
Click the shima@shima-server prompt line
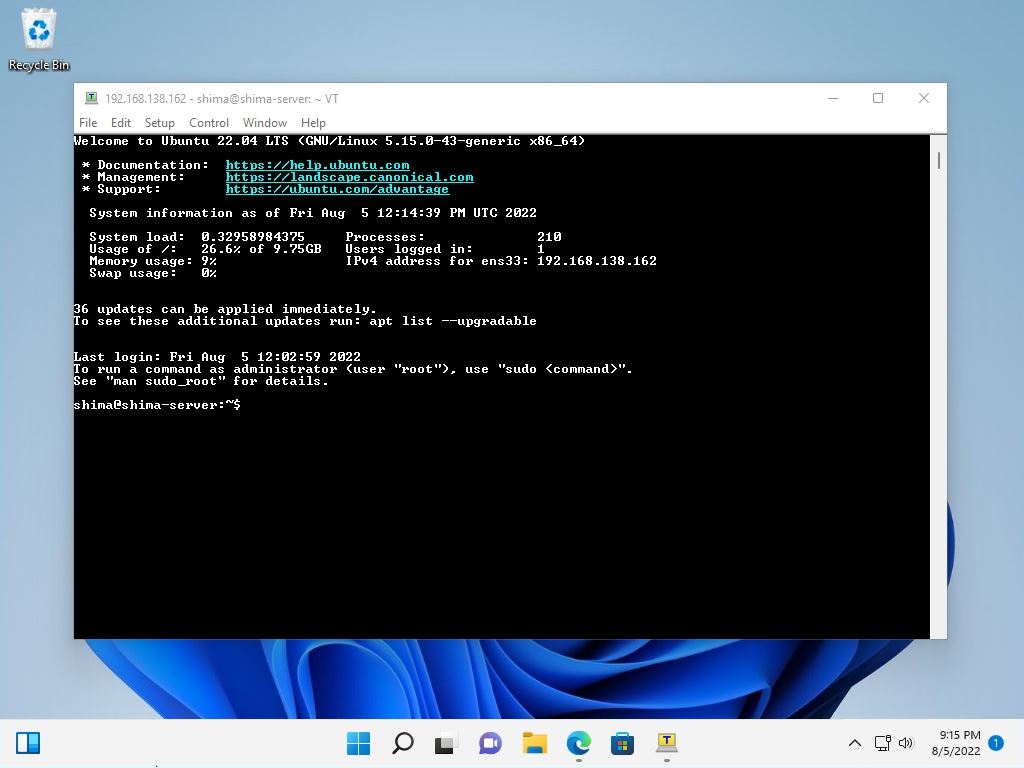pyautogui.click(x=157, y=405)
